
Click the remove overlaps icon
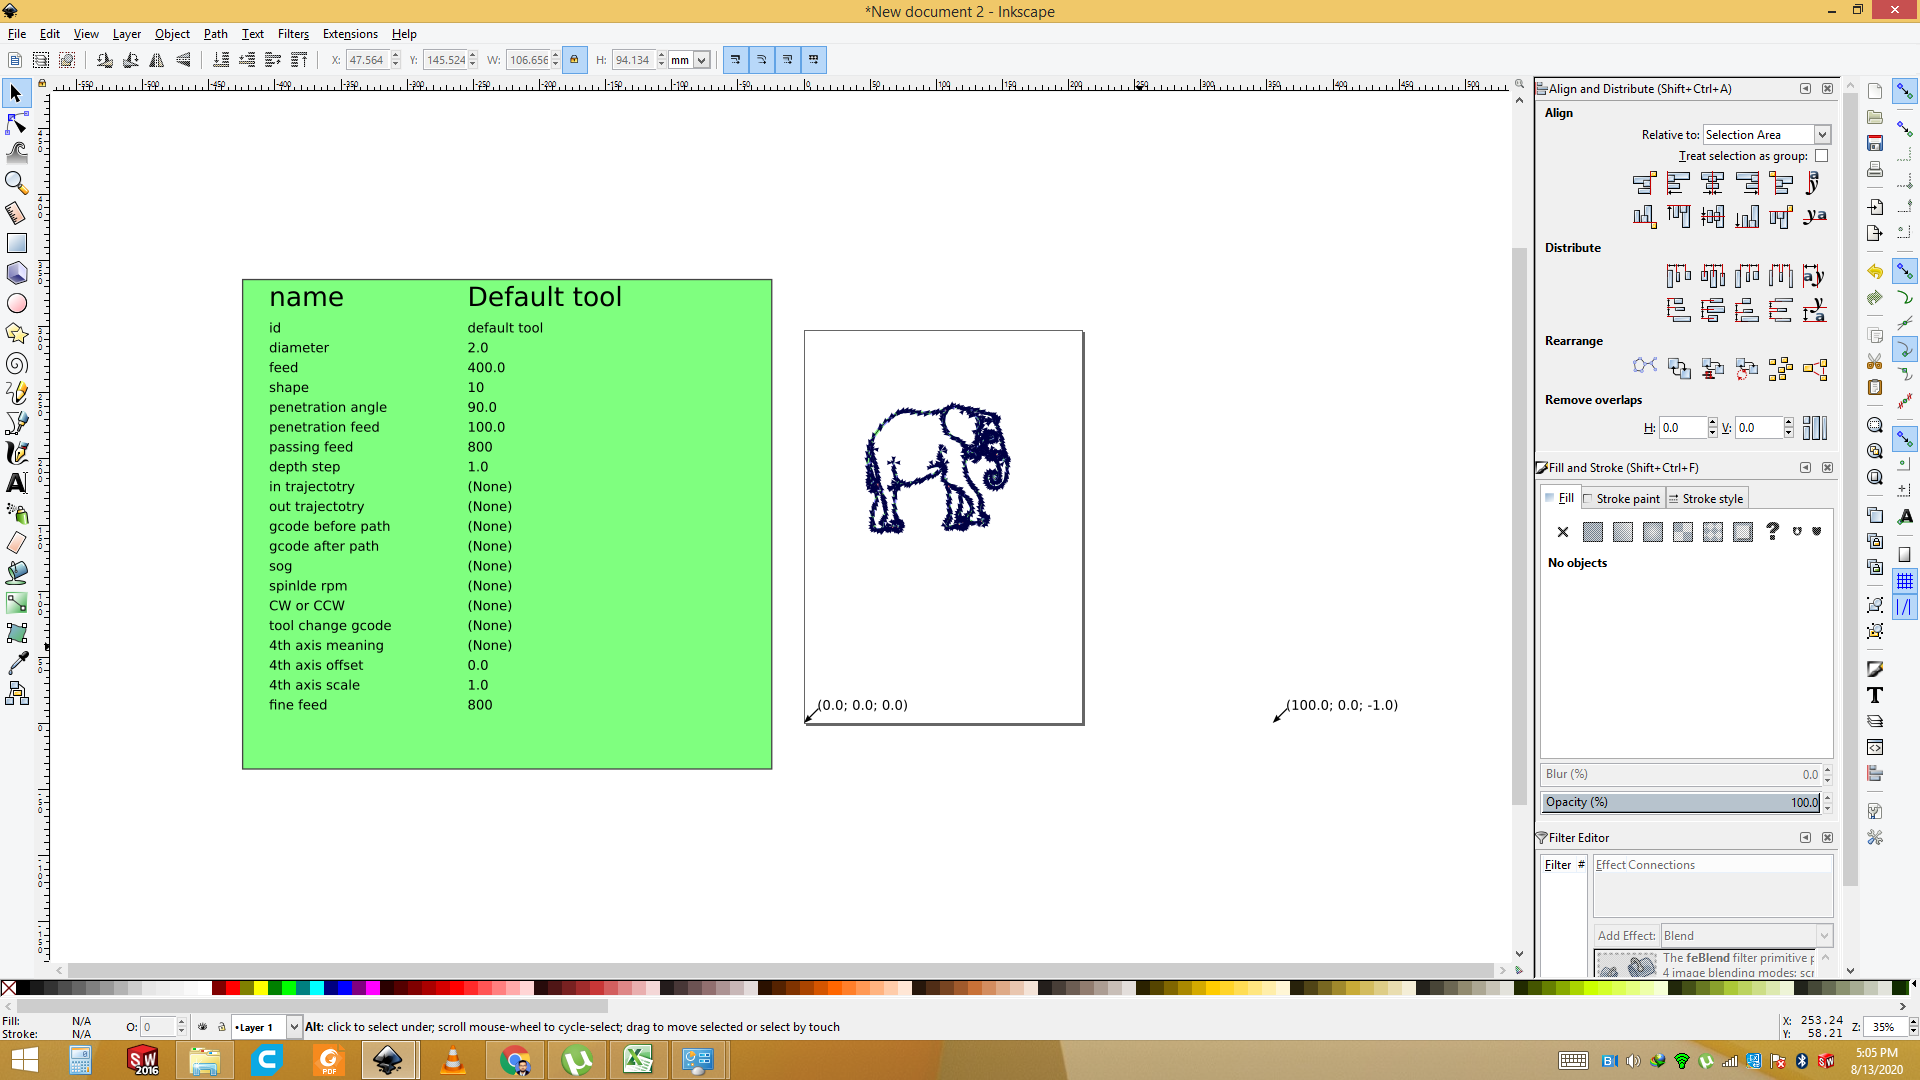click(x=1817, y=426)
